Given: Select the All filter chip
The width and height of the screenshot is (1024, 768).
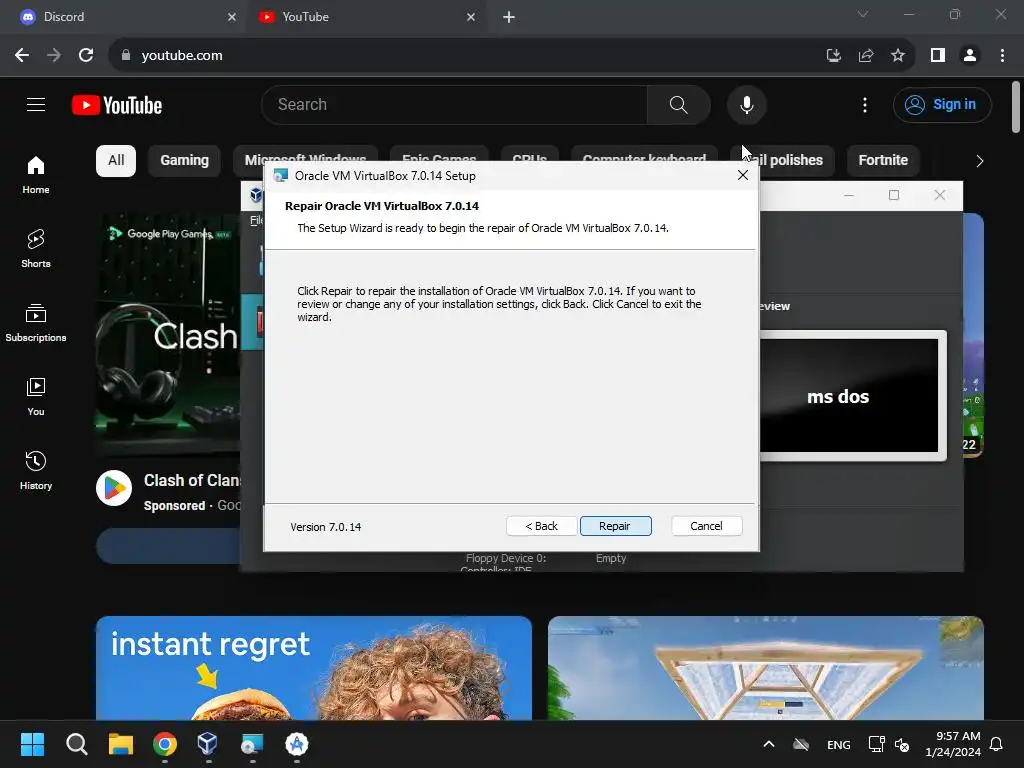Looking at the screenshot, I should tap(116, 161).
